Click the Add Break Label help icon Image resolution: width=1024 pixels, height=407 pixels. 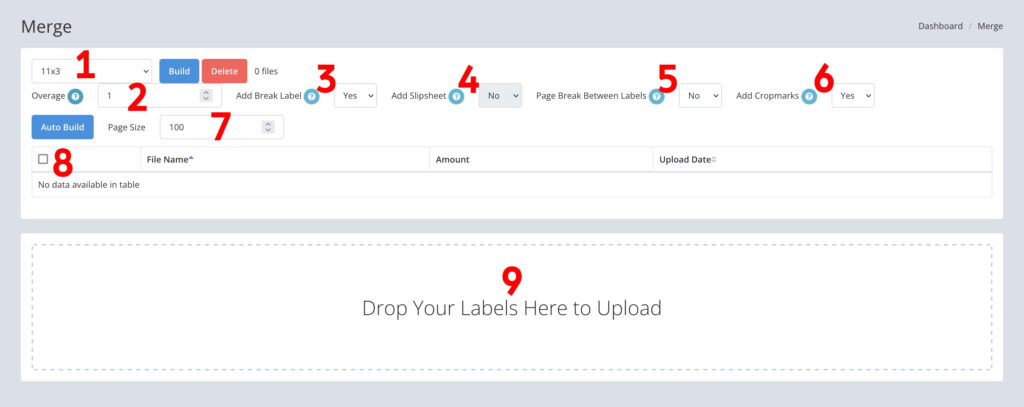(312, 96)
